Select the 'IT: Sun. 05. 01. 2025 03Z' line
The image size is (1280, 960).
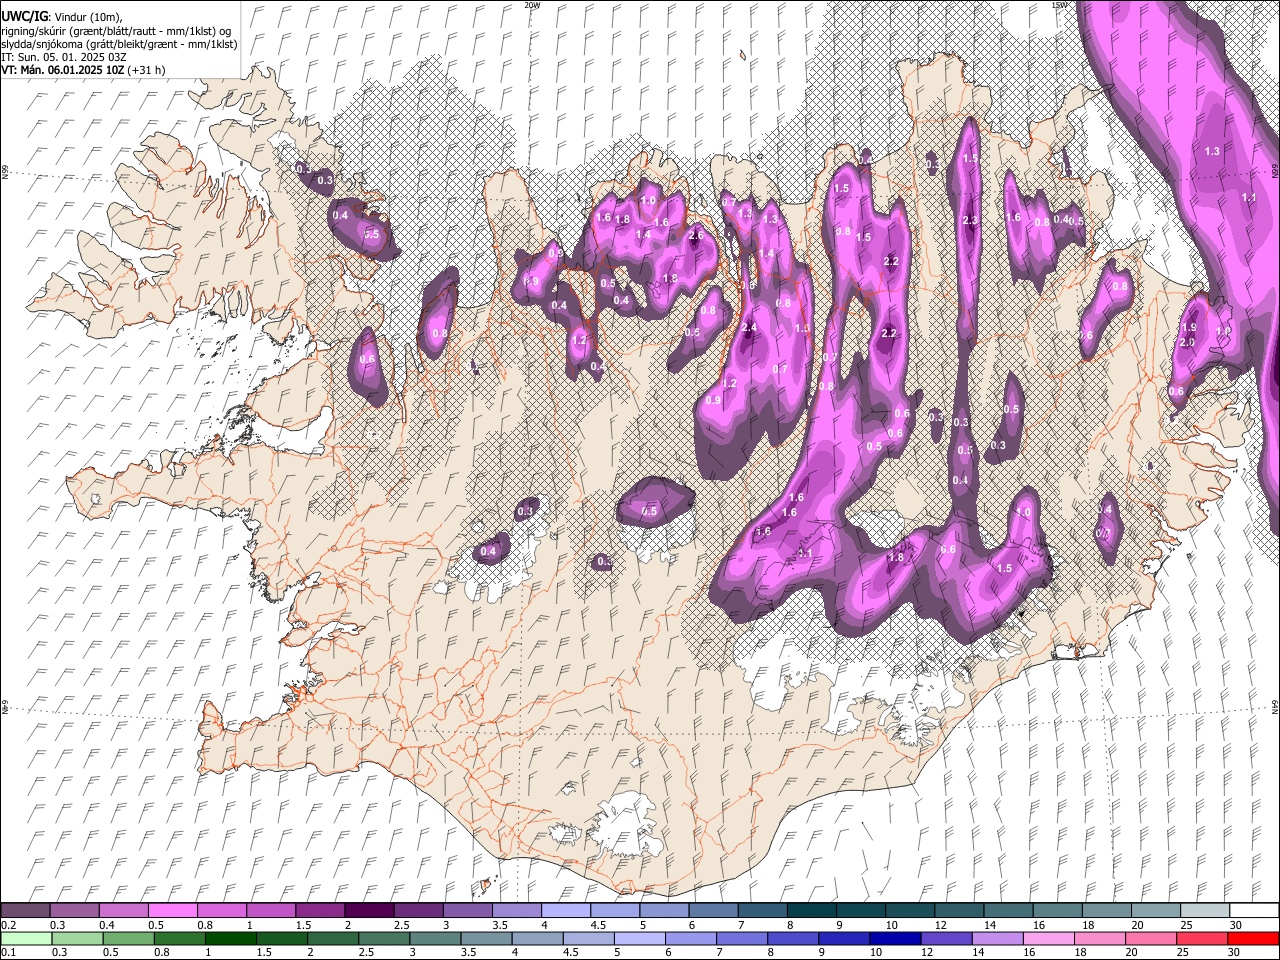pyautogui.click(x=64, y=57)
